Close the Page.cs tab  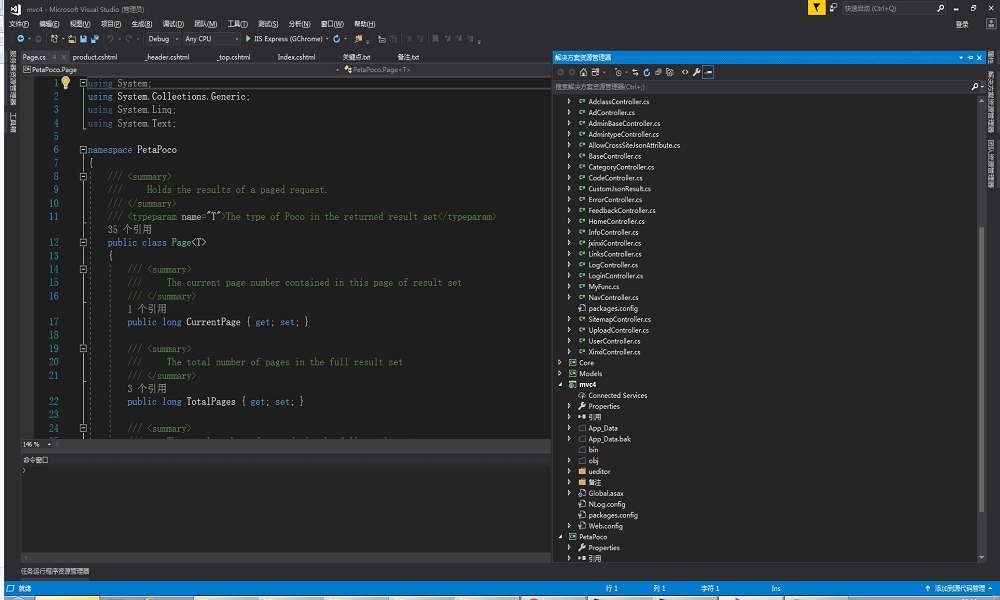tap(63, 57)
